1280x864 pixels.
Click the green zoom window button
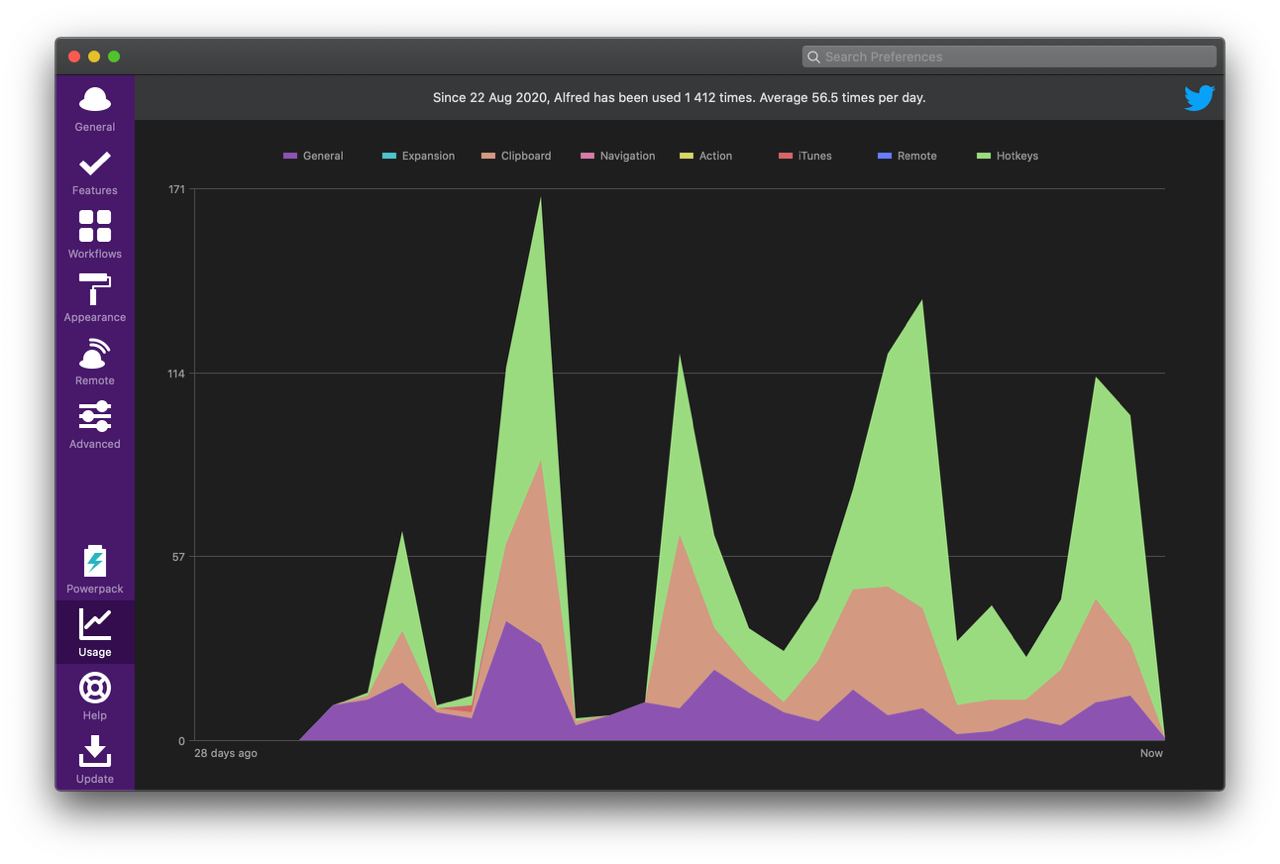coord(114,57)
